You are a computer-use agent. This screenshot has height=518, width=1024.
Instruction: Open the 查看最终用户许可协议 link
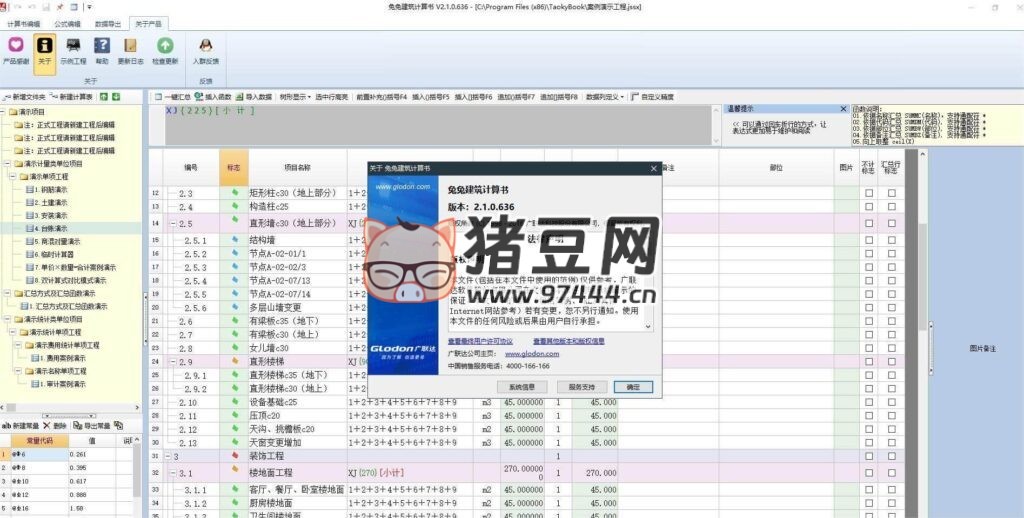pyautogui.click(x=480, y=341)
